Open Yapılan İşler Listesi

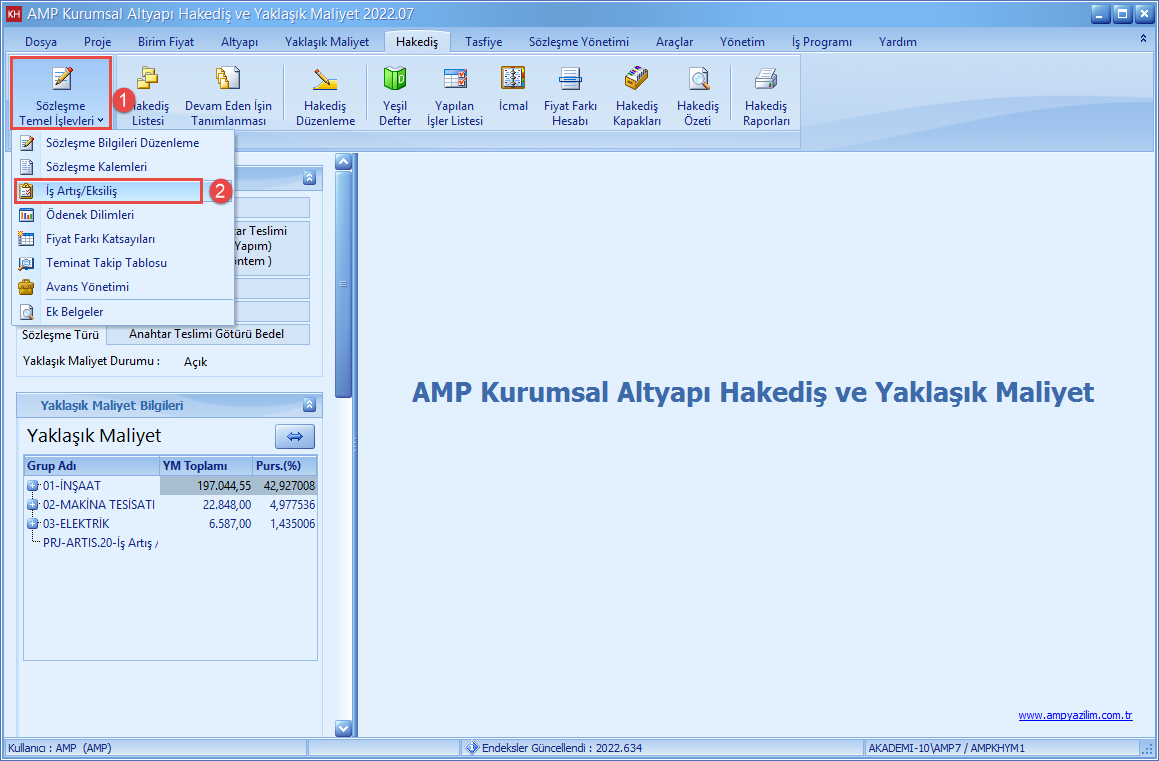pos(455,96)
